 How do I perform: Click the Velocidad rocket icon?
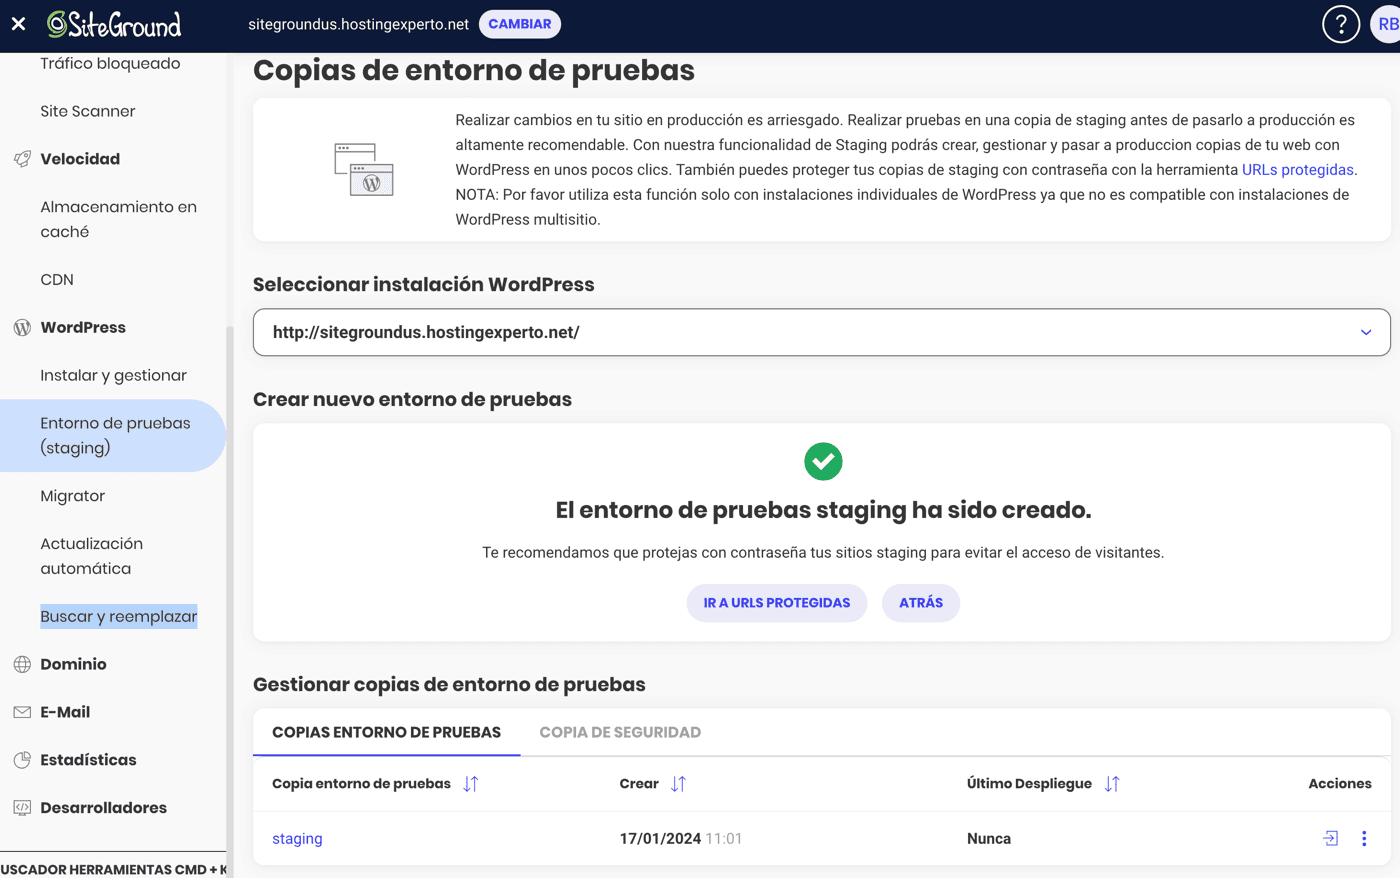(x=22, y=159)
